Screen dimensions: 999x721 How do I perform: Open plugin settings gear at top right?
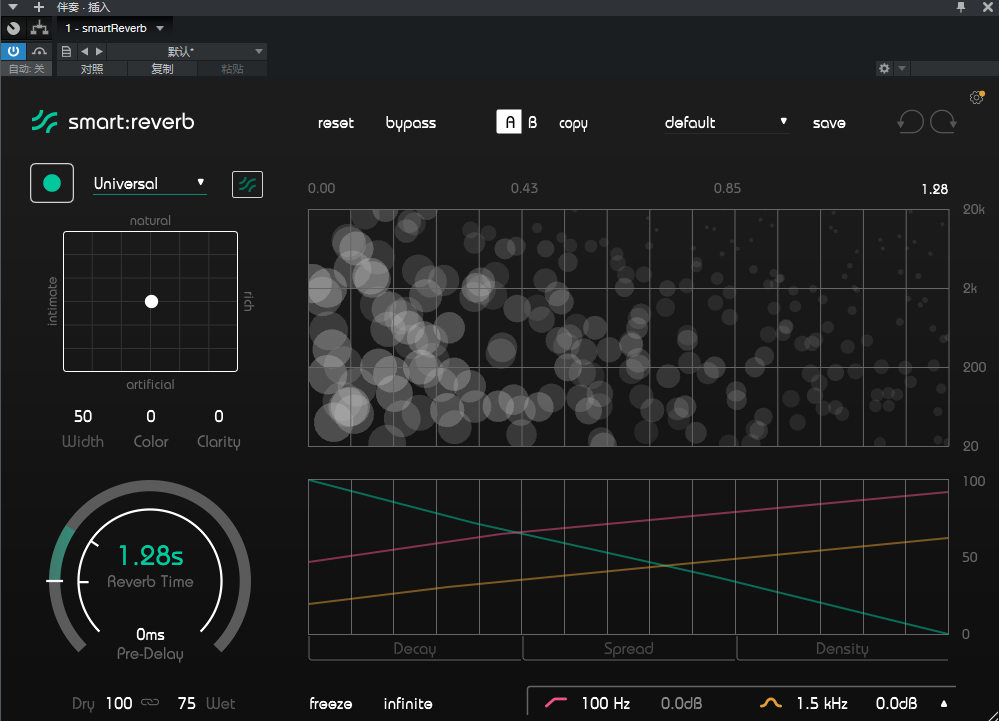pos(977,97)
